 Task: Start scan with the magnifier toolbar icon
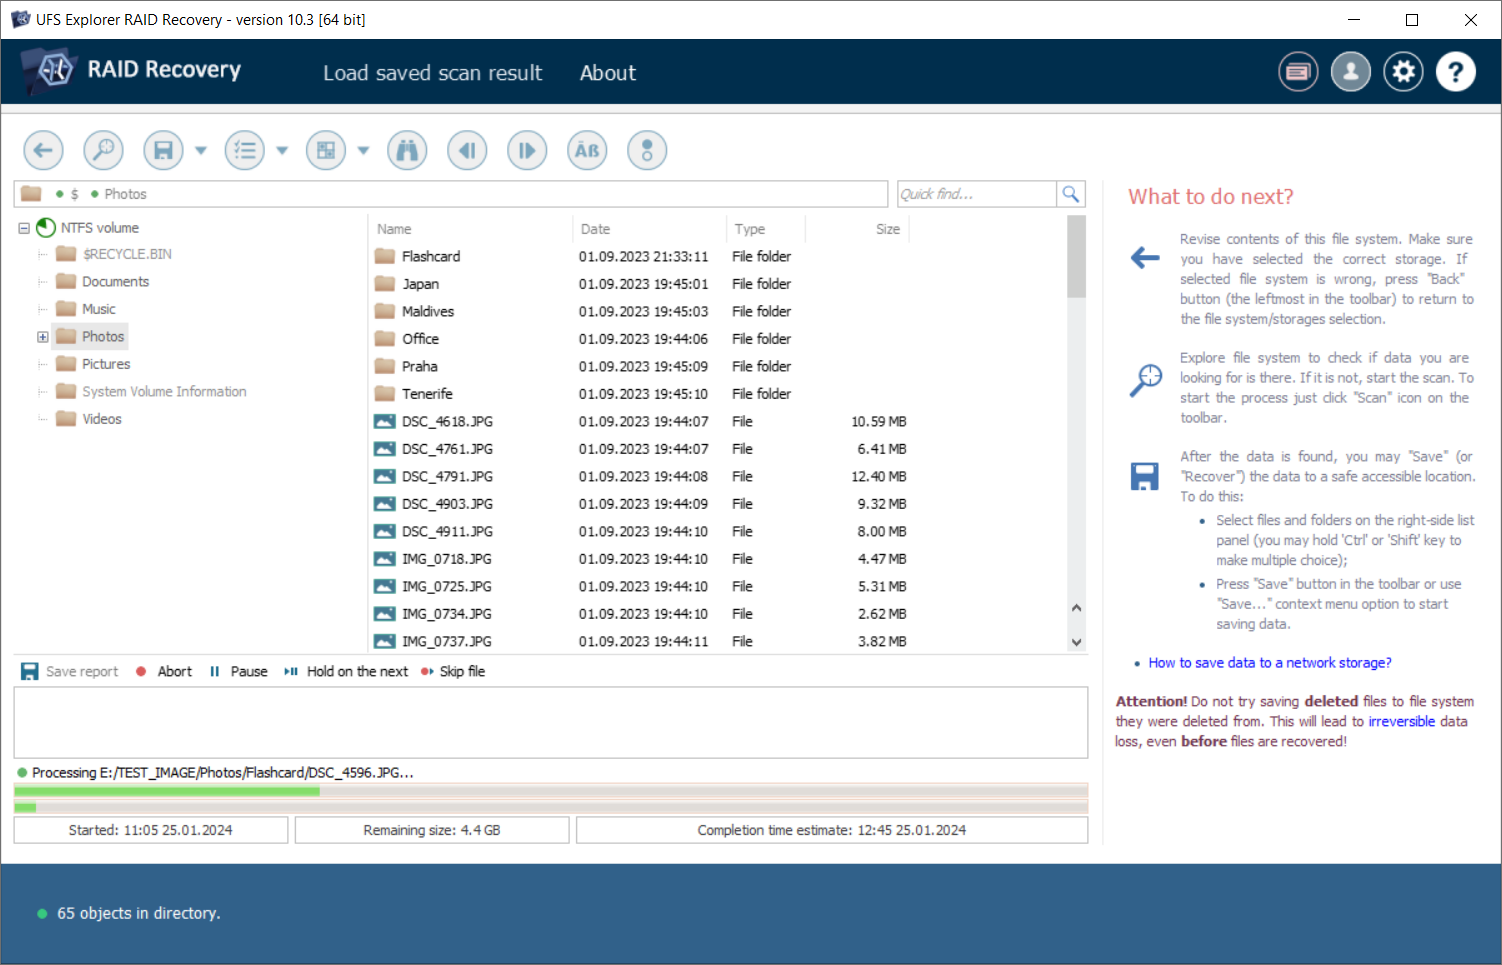pos(103,151)
